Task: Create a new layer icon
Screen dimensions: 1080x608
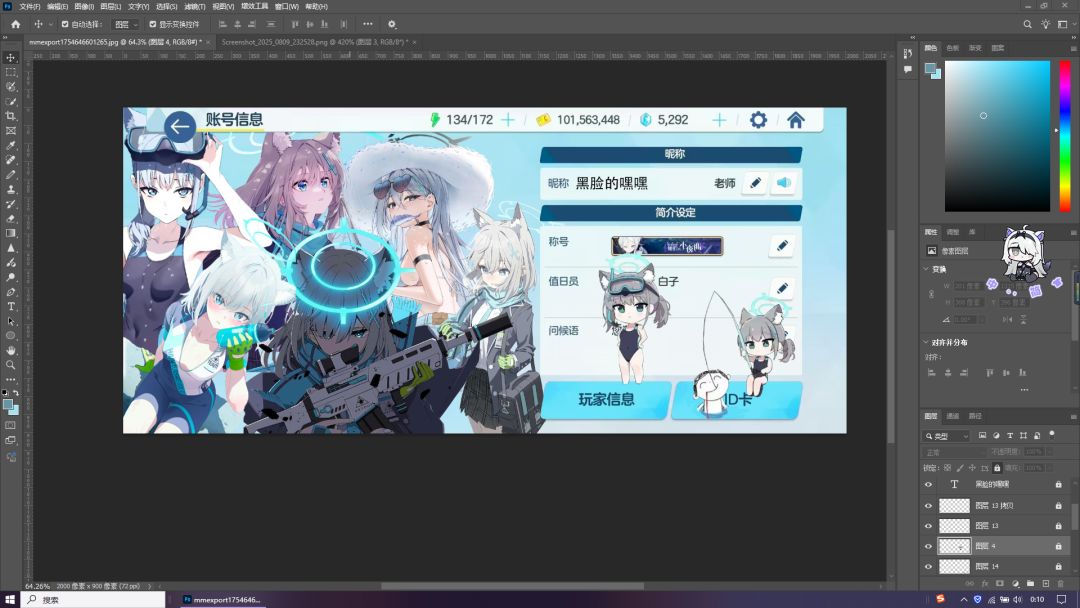Action: (1046, 583)
